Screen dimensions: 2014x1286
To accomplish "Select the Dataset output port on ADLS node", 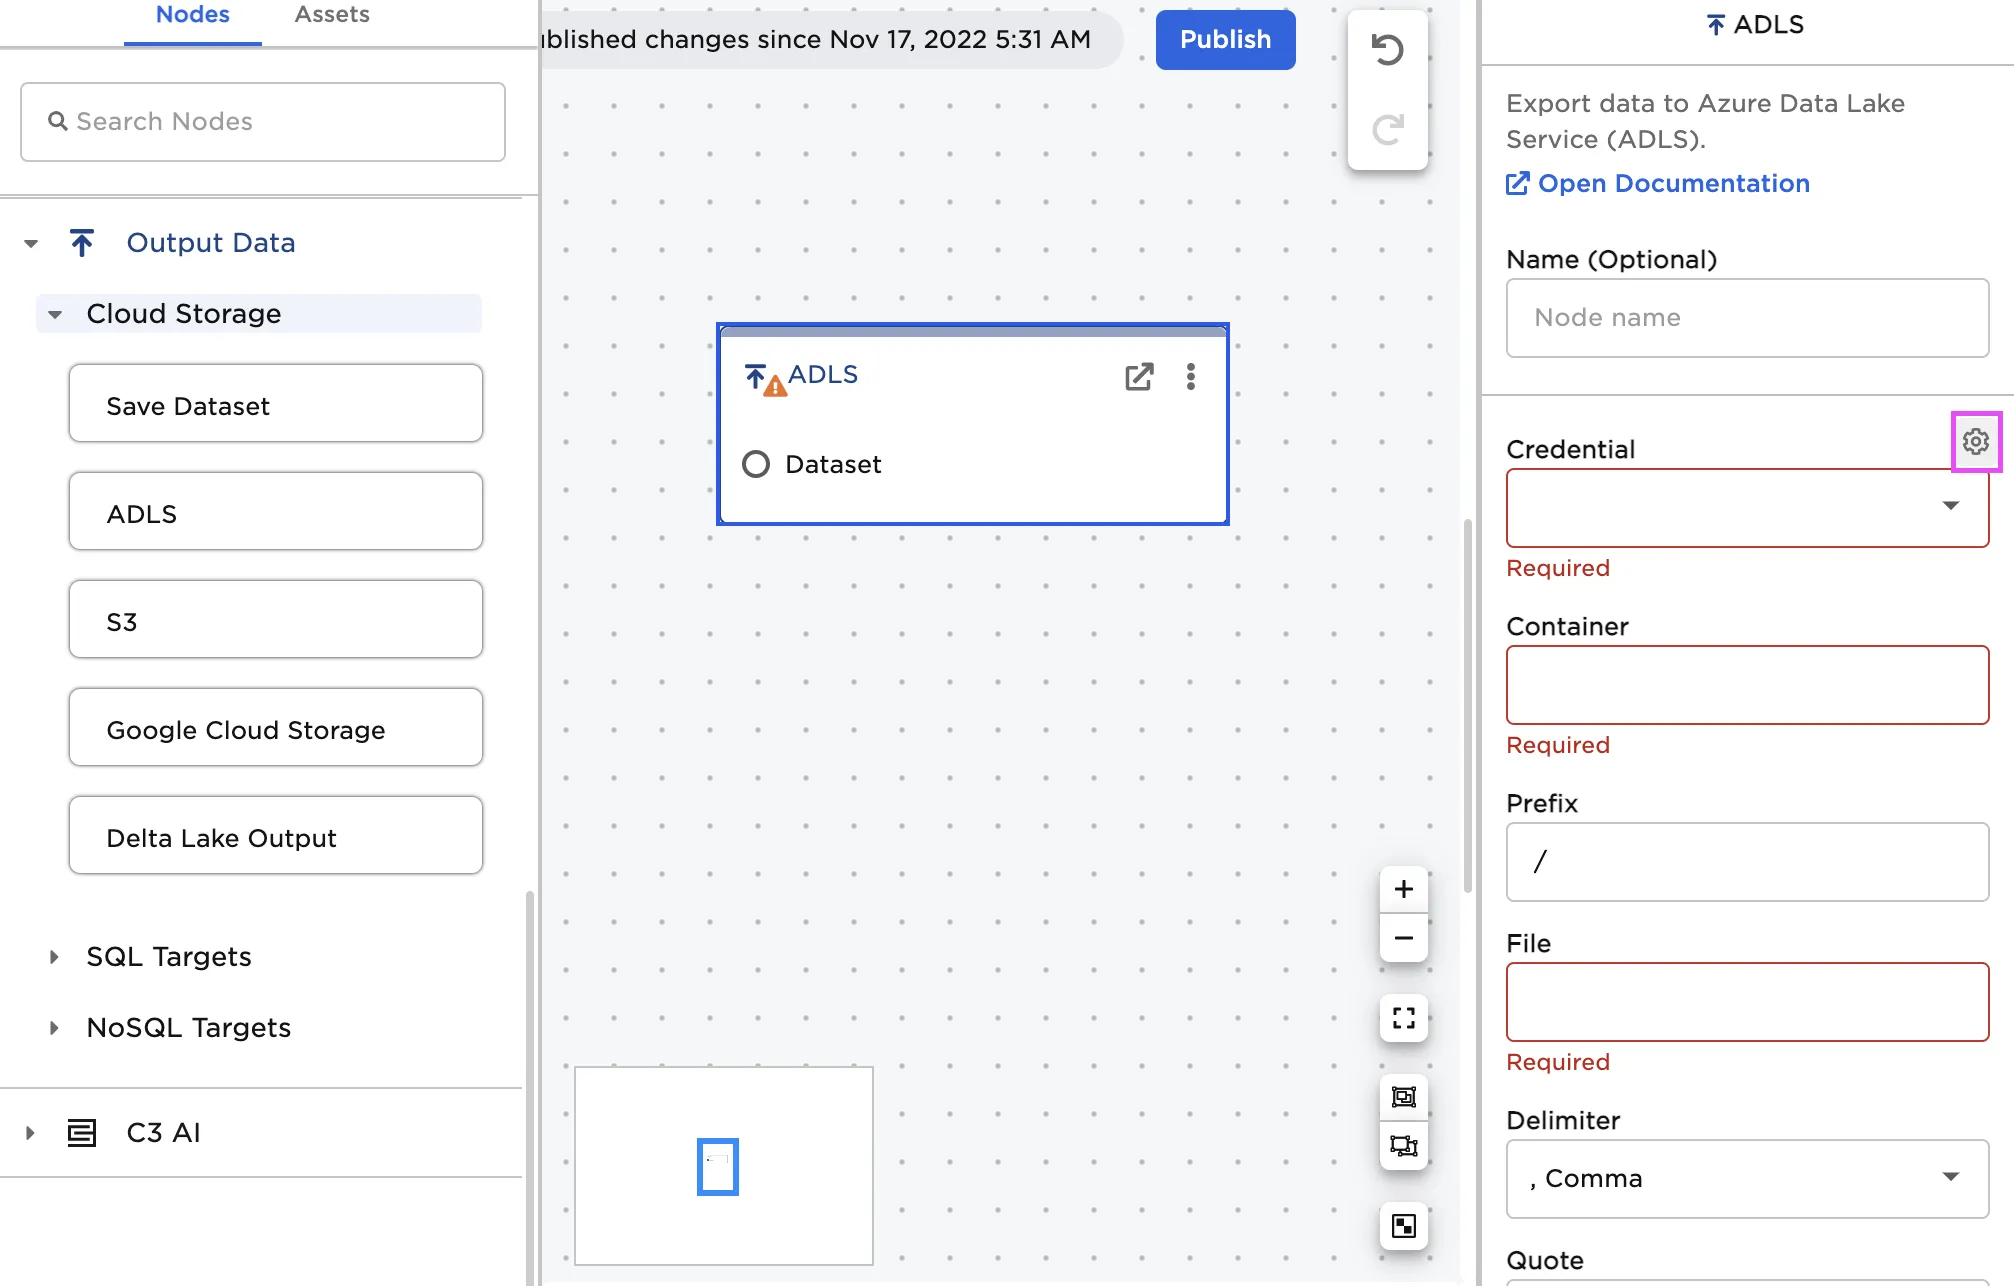I will click(x=756, y=464).
